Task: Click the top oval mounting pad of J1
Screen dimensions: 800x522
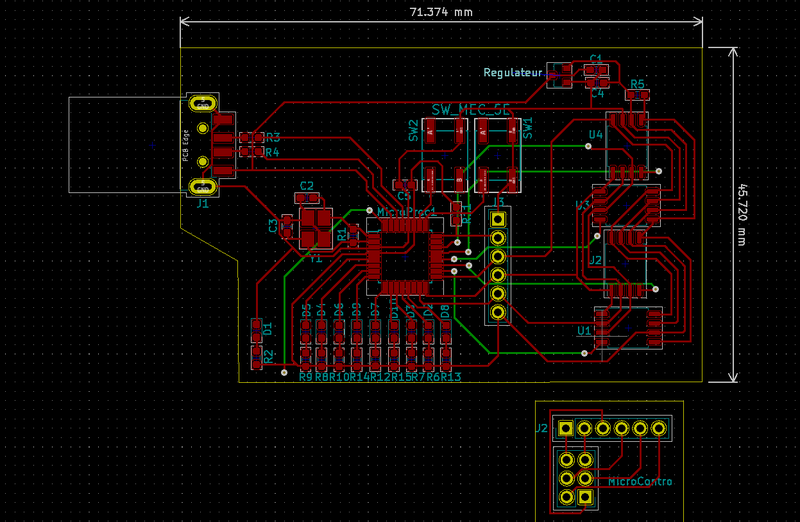Action: click(203, 104)
